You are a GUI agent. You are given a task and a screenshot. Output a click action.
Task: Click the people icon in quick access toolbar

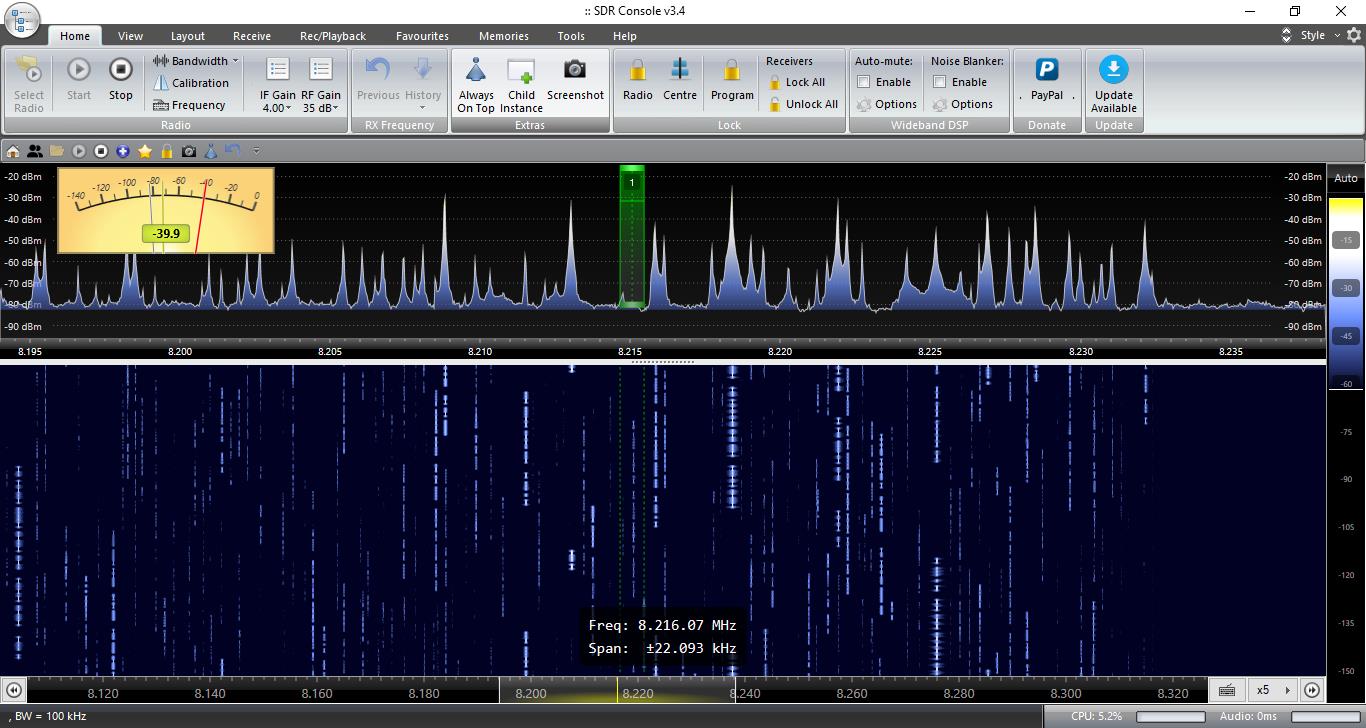[35, 151]
